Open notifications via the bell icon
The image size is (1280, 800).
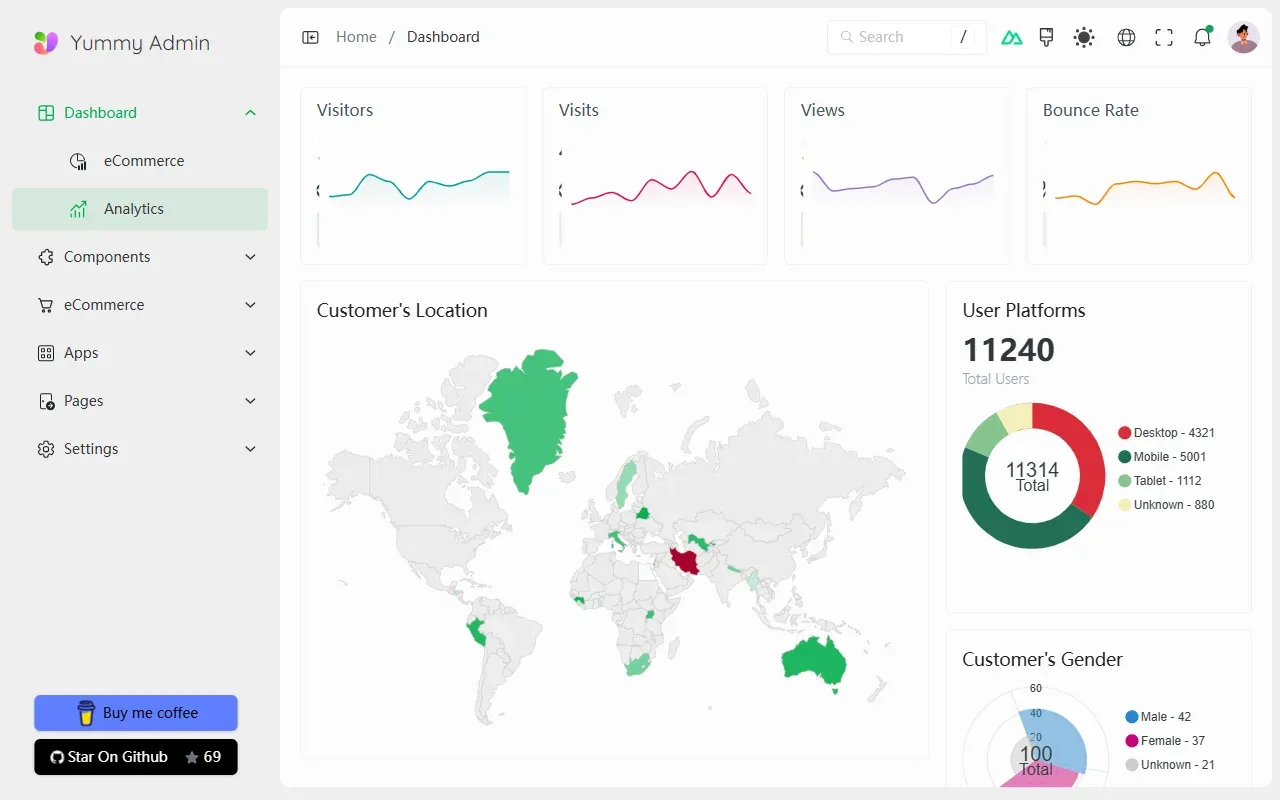point(1202,37)
